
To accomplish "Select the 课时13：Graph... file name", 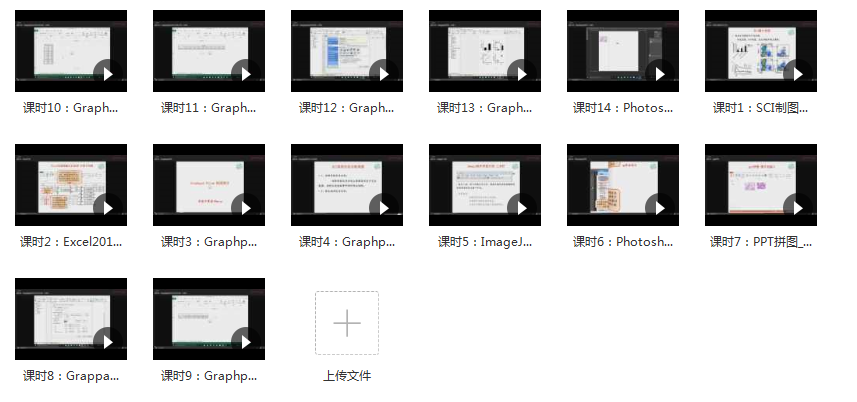I will click(485, 108).
